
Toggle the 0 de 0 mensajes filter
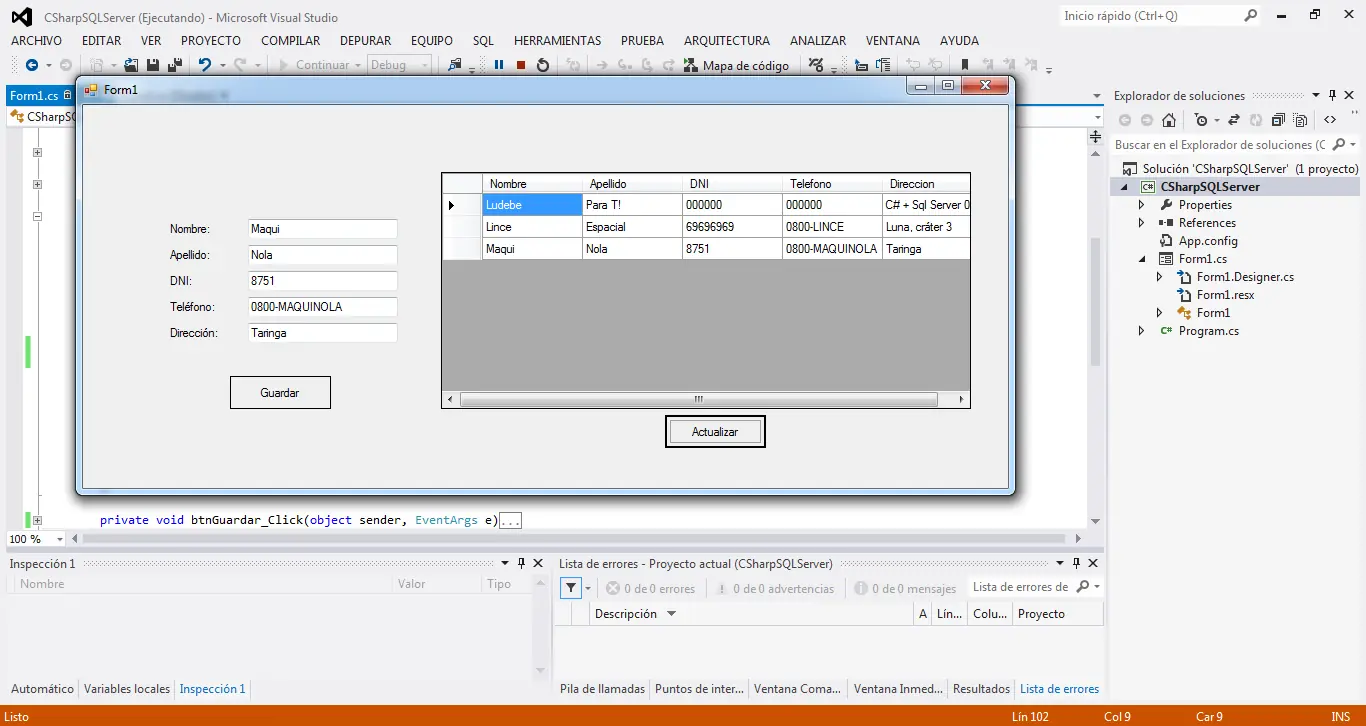[x=905, y=589]
